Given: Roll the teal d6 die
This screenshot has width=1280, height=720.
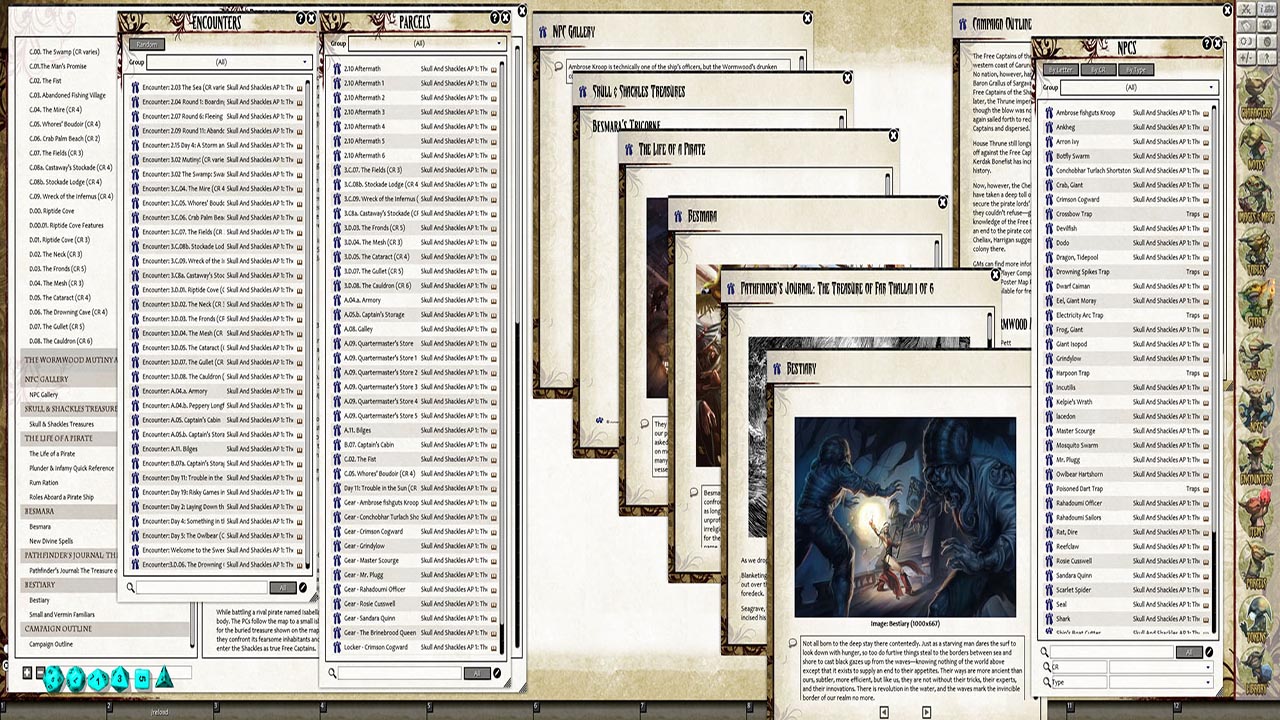Looking at the screenshot, I should [x=142, y=680].
